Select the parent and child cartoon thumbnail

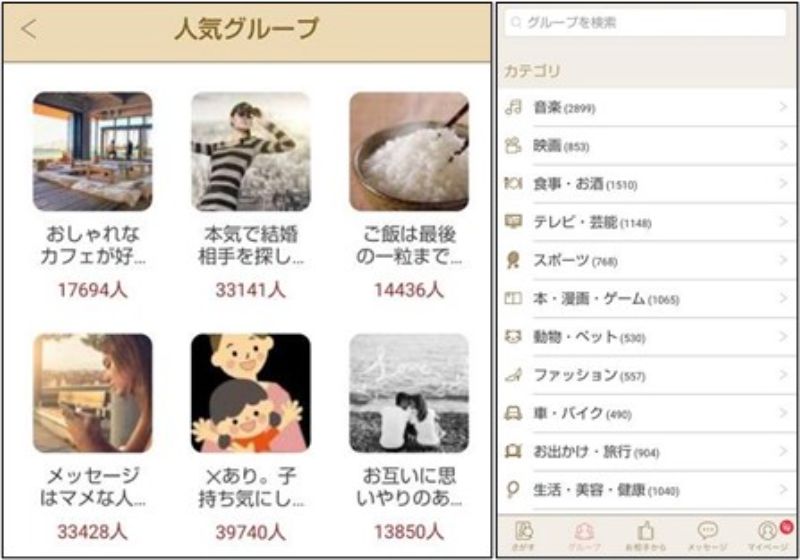(251, 393)
